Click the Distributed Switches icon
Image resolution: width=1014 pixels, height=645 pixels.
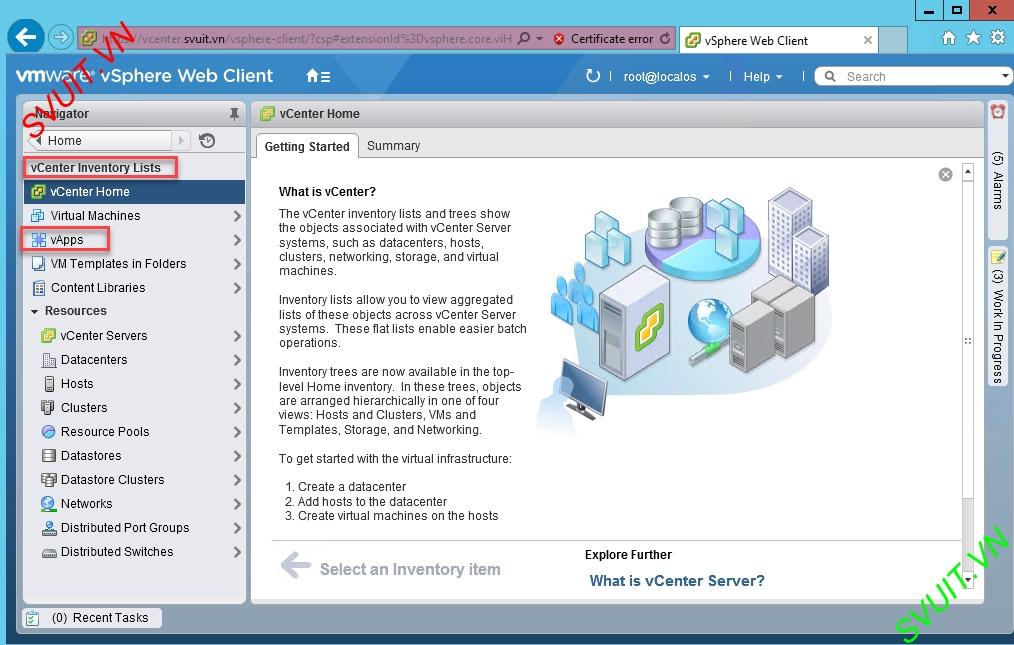pyautogui.click(x=49, y=552)
